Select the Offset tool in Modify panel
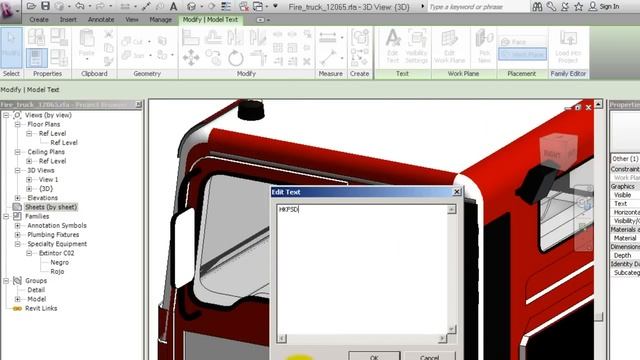 [x=213, y=38]
